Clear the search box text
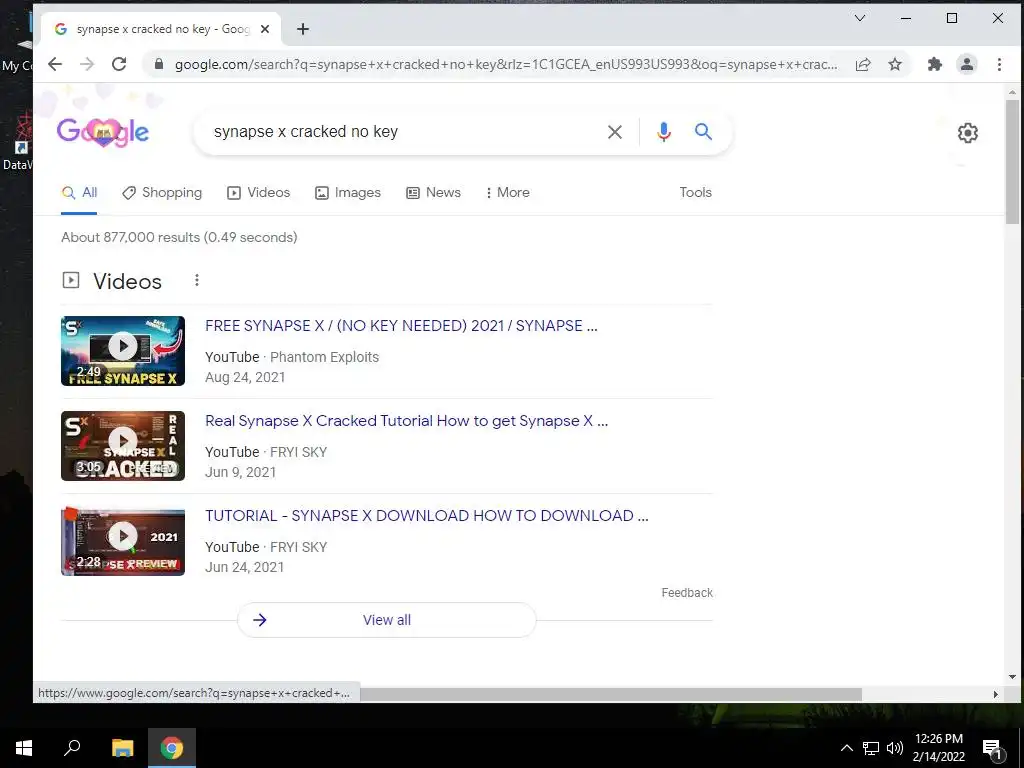 tap(615, 132)
